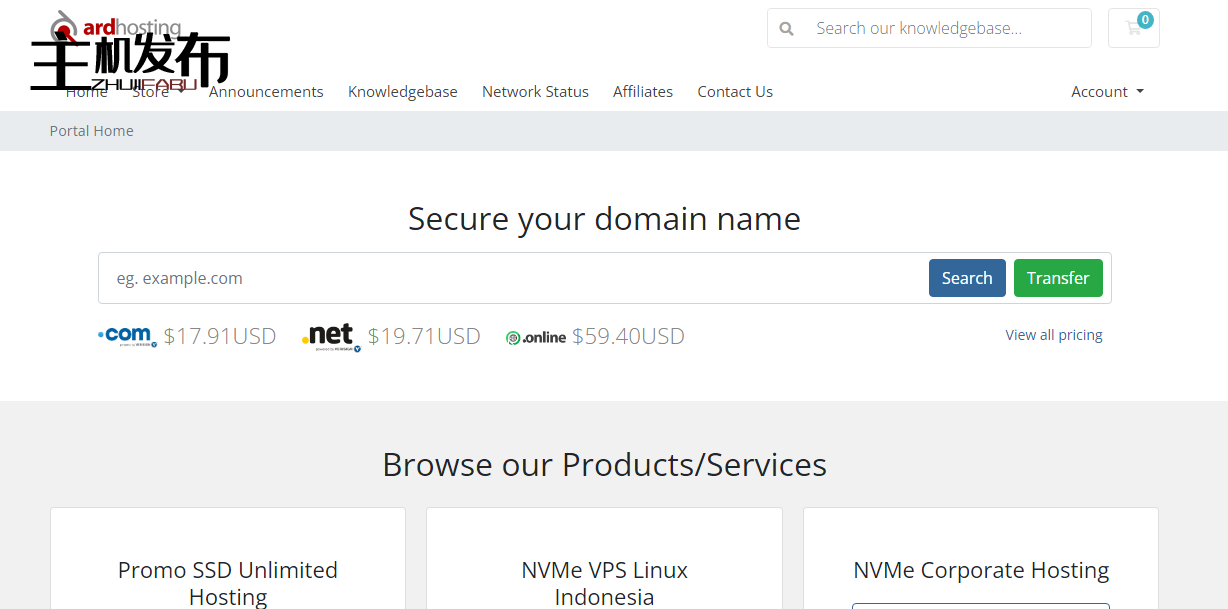Image resolution: width=1228 pixels, height=609 pixels.
Task: Click the magnifying glass search icon
Action: [x=787, y=28]
